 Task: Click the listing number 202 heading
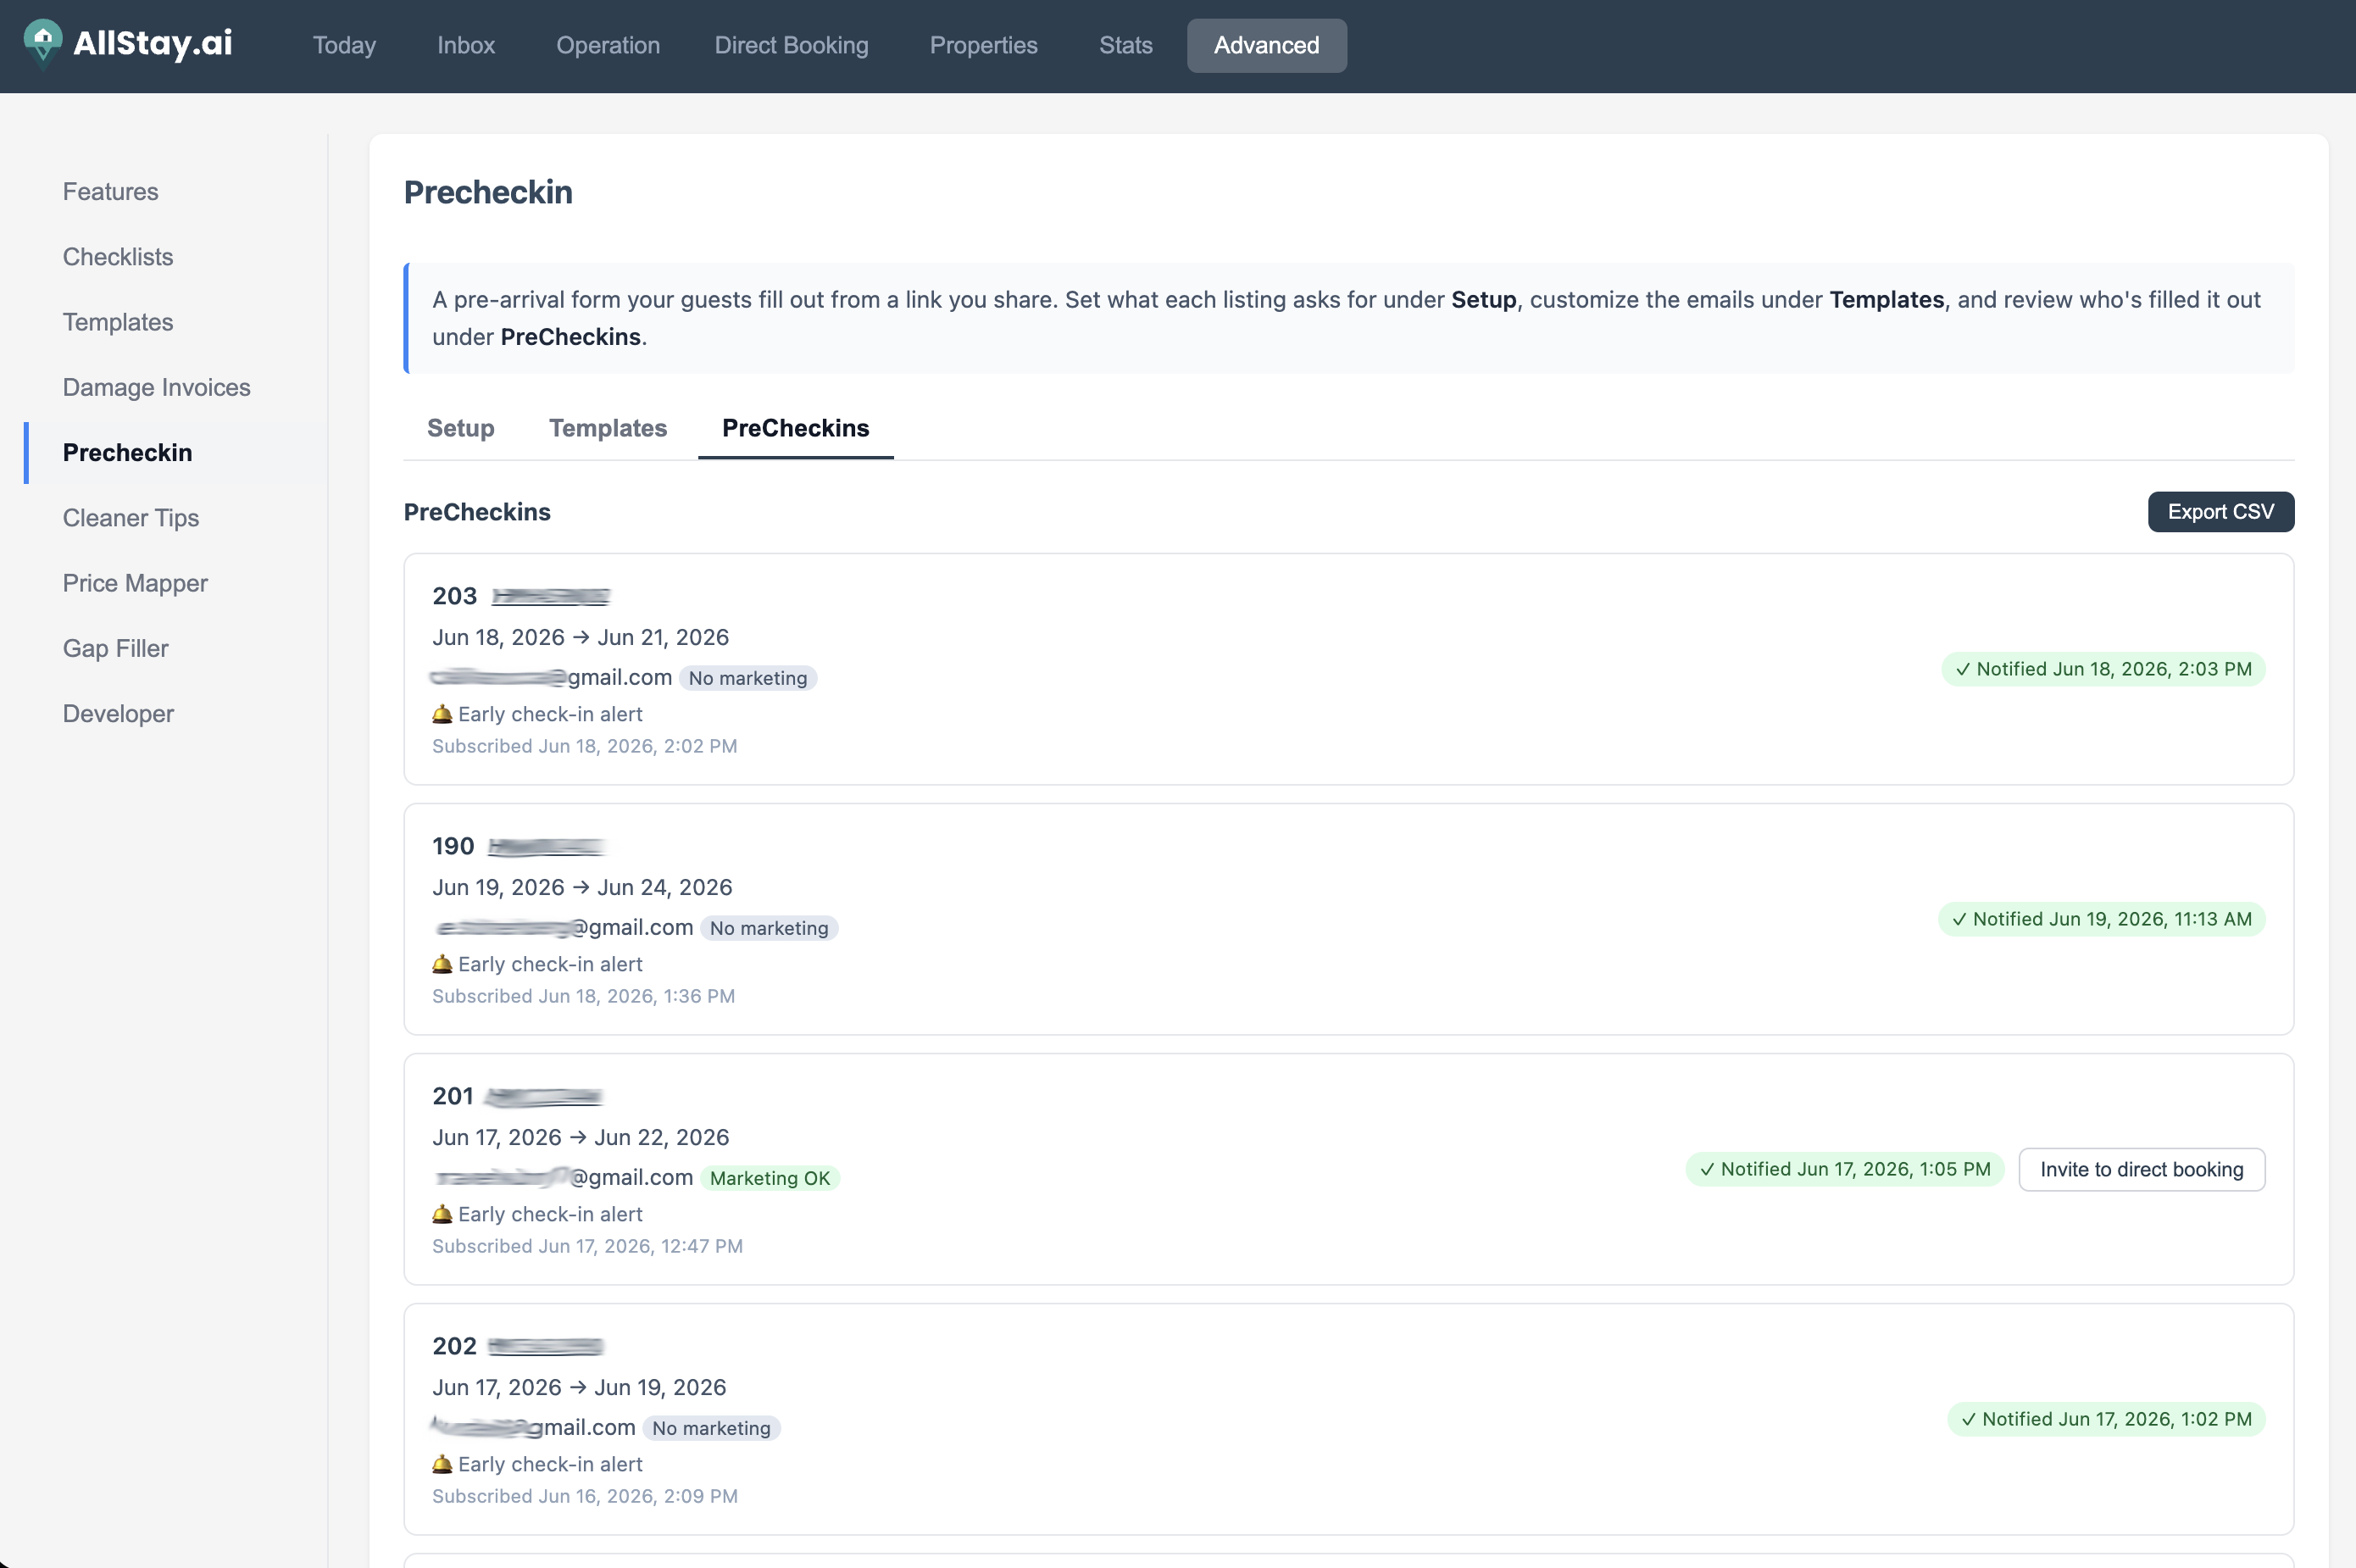pos(454,1346)
